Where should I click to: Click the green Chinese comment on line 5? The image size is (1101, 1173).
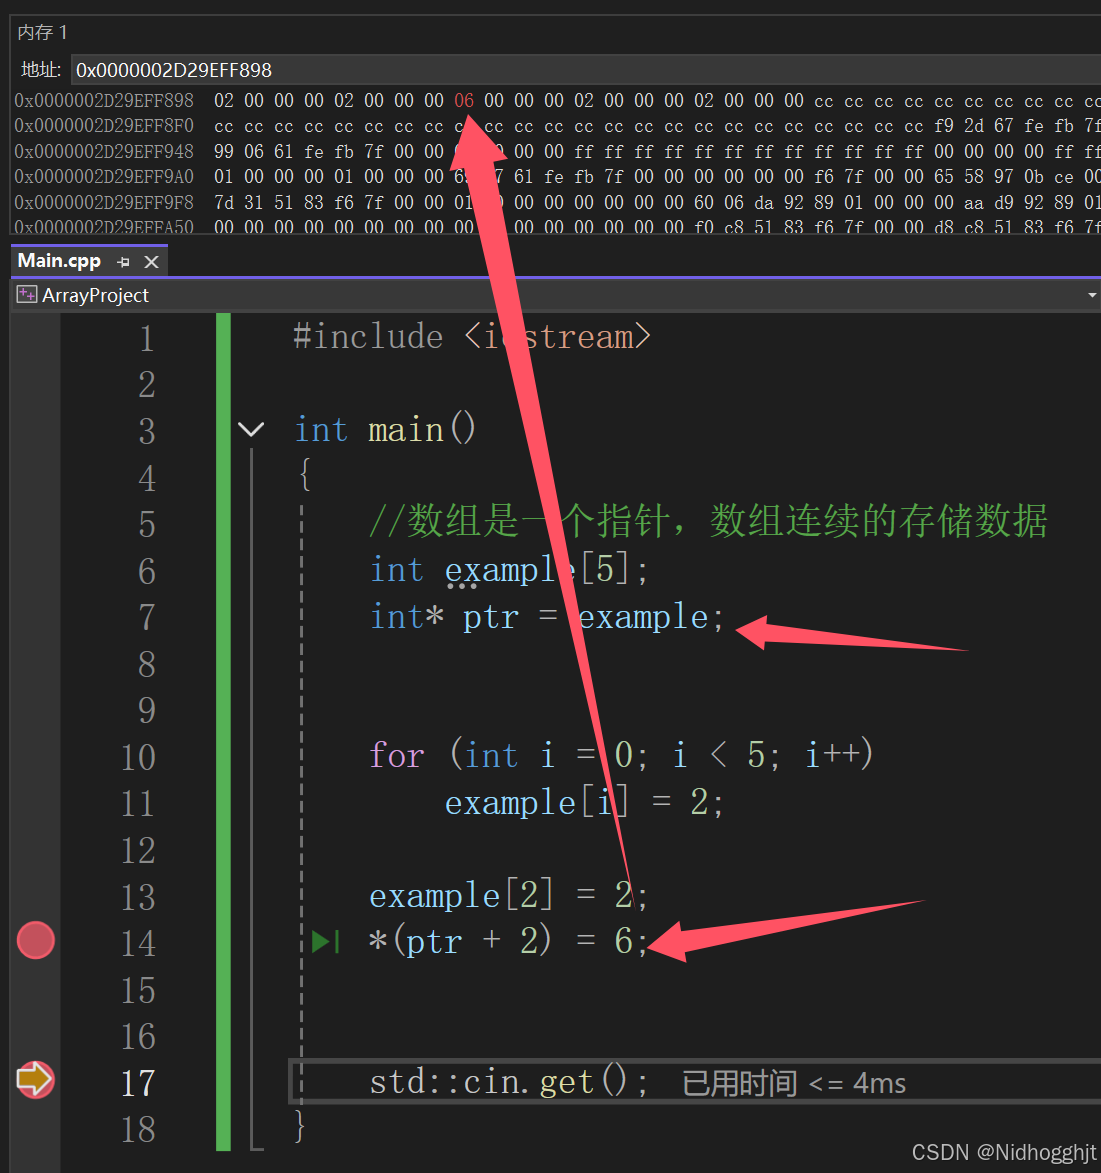(x=708, y=521)
